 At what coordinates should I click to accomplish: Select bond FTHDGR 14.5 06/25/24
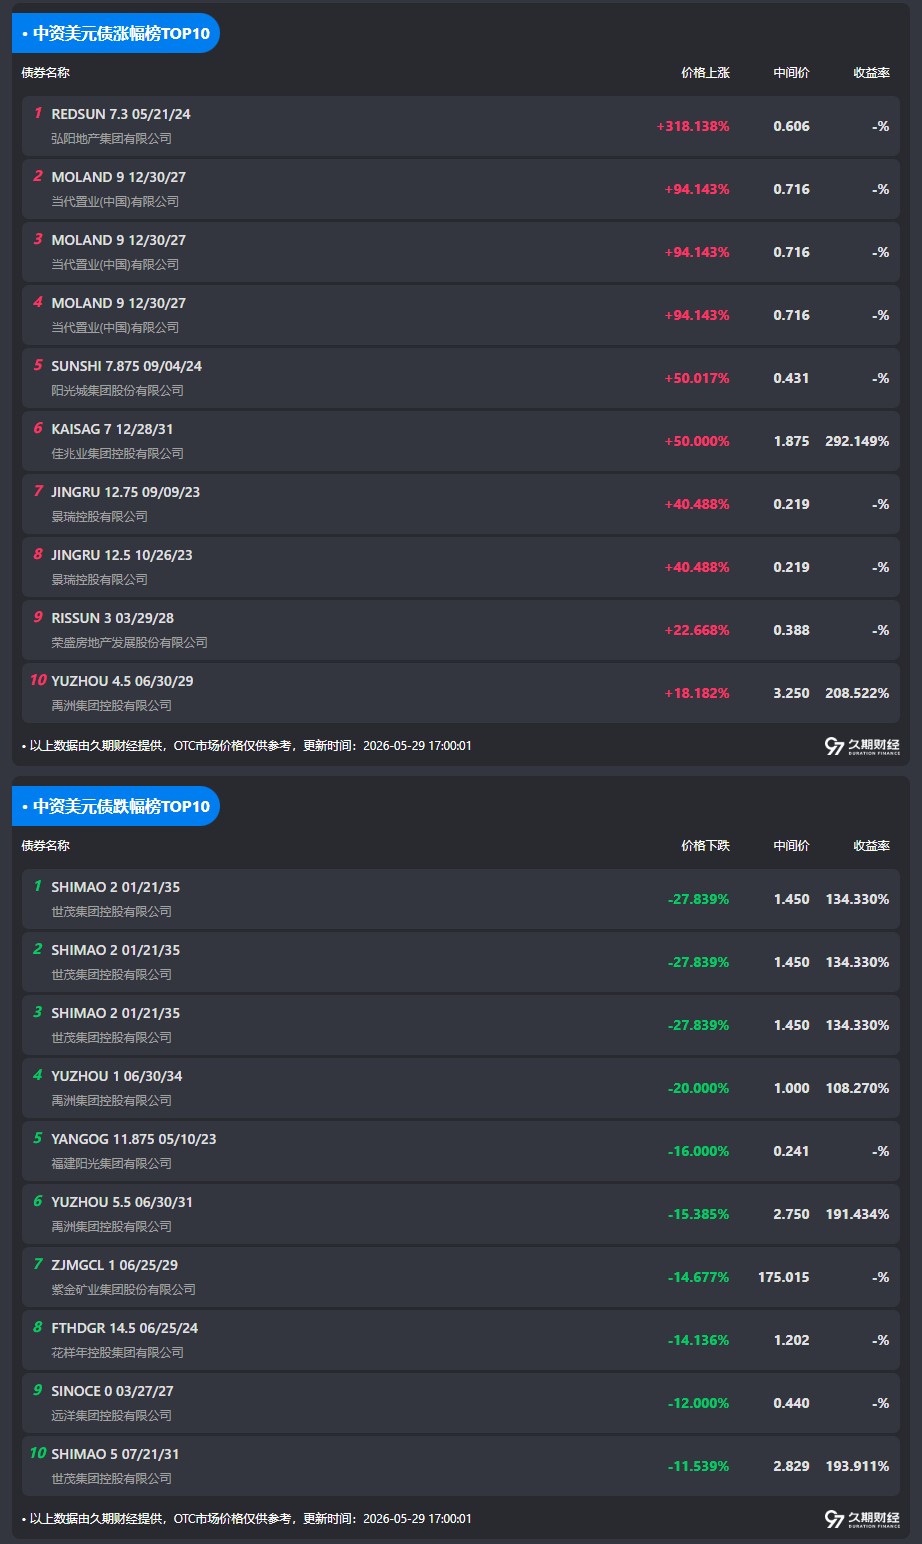click(125, 1328)
